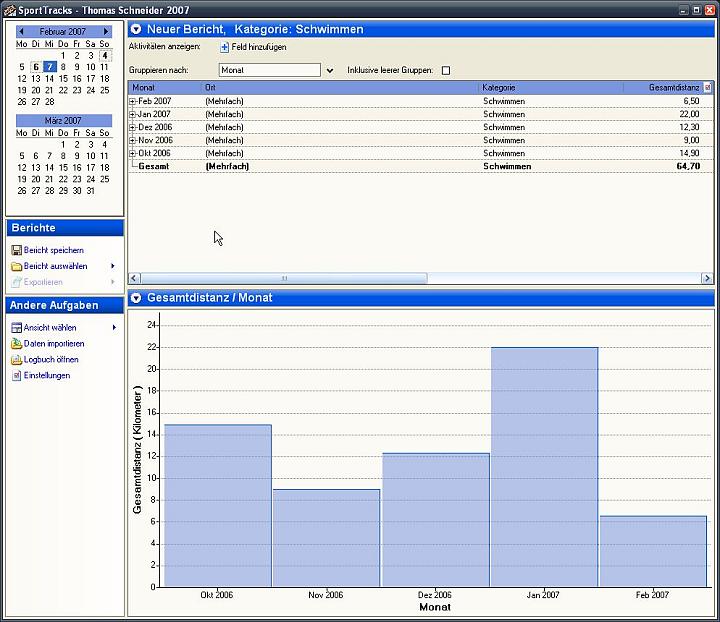The height and width of the screenshot is (622, 720).
Task: Click the Bericht speichern save icon
Action: tap(16, 250)
